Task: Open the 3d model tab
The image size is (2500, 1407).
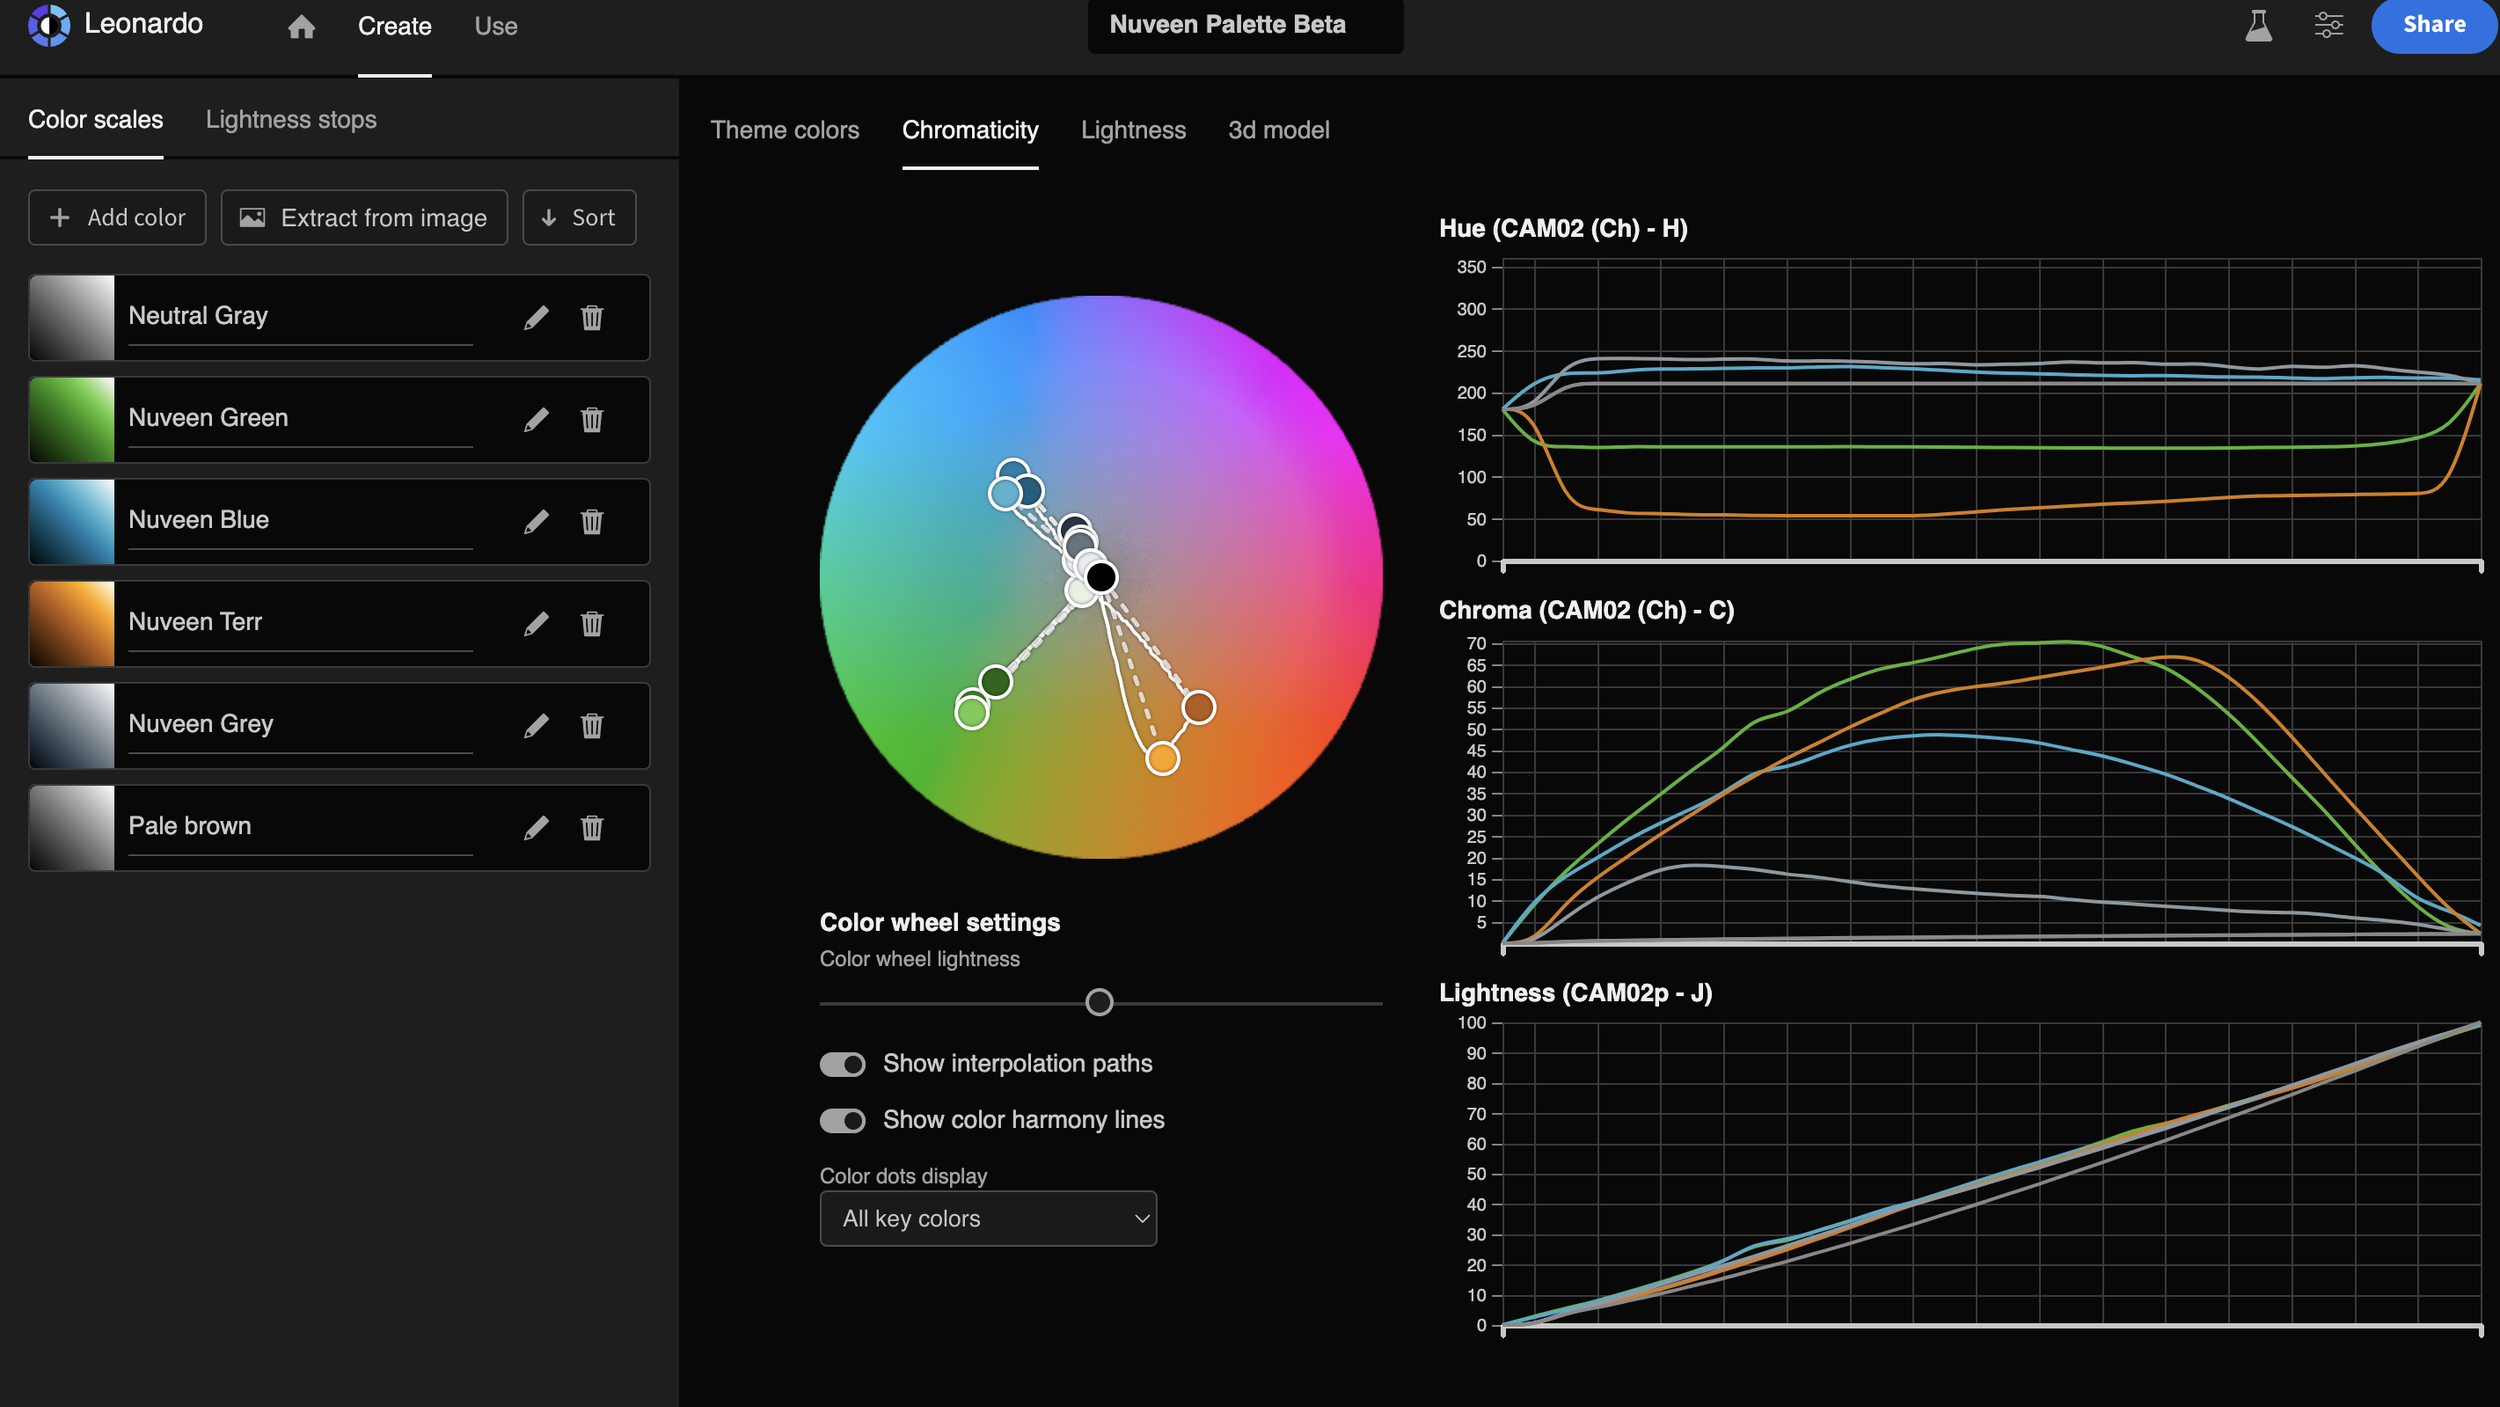Action: coord(1278,130)
